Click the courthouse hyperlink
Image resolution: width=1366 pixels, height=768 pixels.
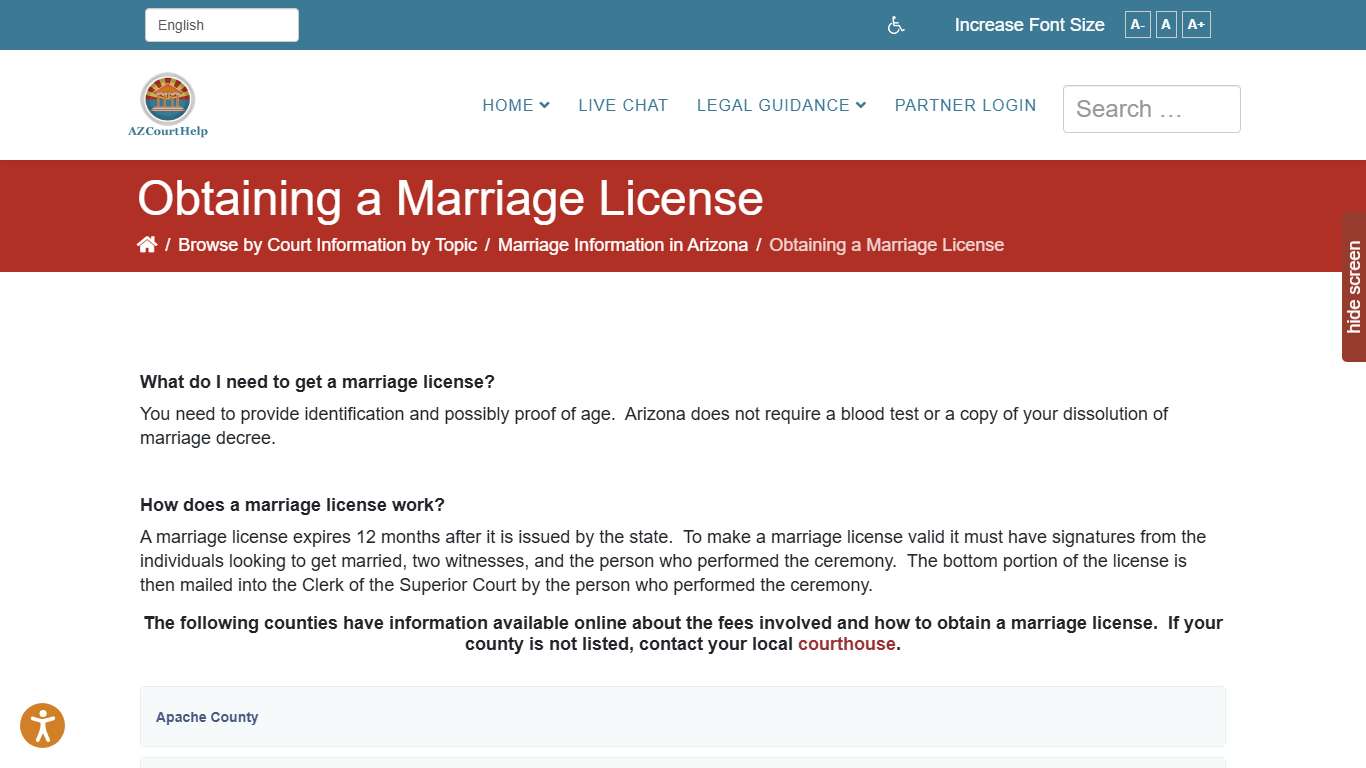(x=846, y=644)
